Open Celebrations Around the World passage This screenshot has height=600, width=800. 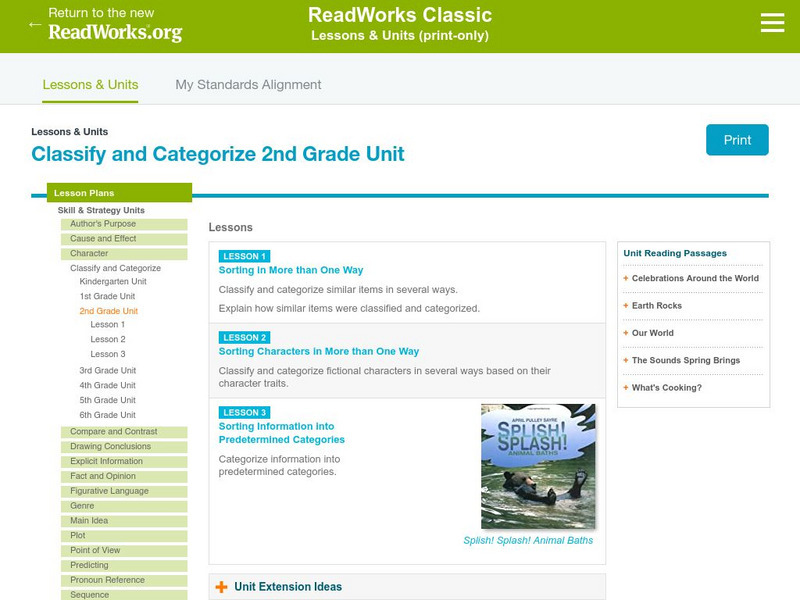pos(695,278)
